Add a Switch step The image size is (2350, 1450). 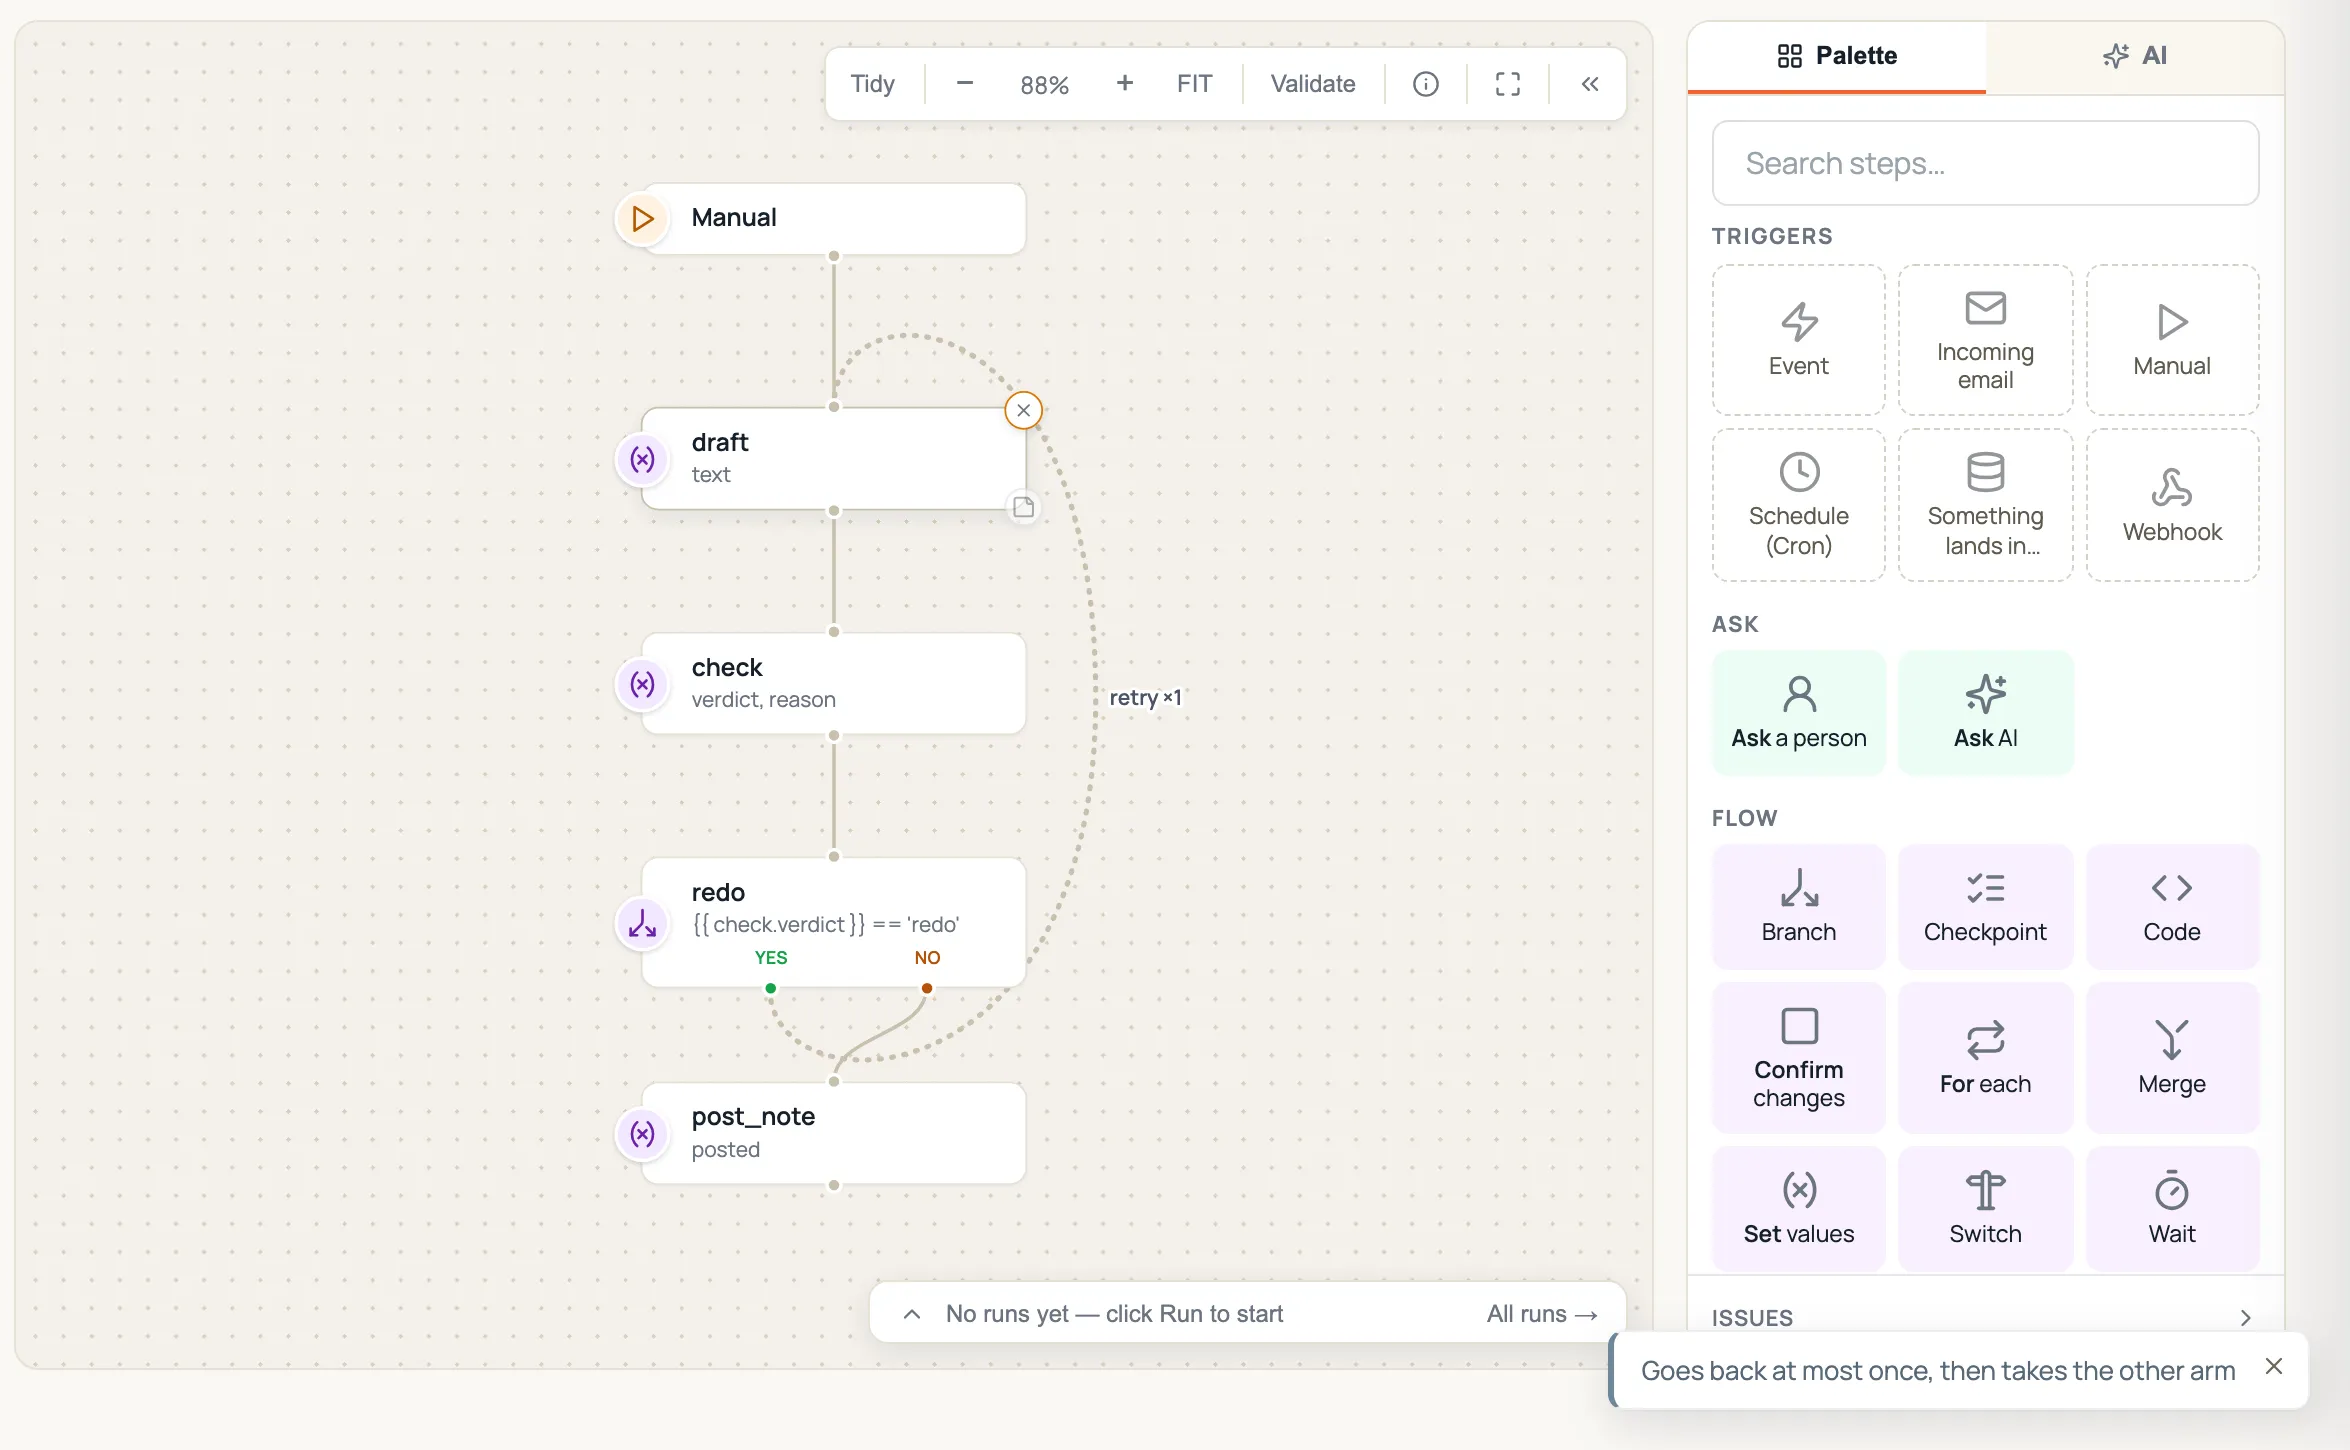(x=1985, y=1208)
